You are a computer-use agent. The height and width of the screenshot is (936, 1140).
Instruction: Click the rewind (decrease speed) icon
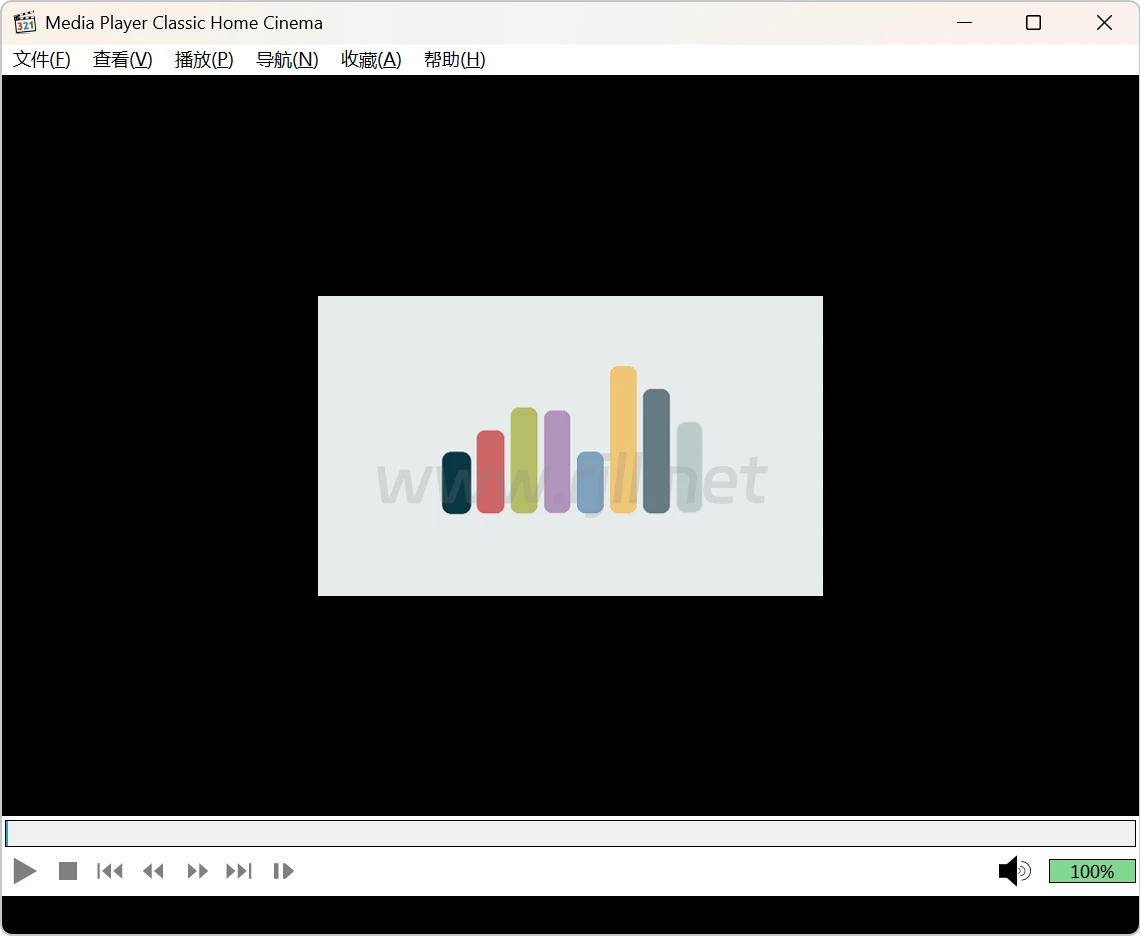[x=153, y=871]
